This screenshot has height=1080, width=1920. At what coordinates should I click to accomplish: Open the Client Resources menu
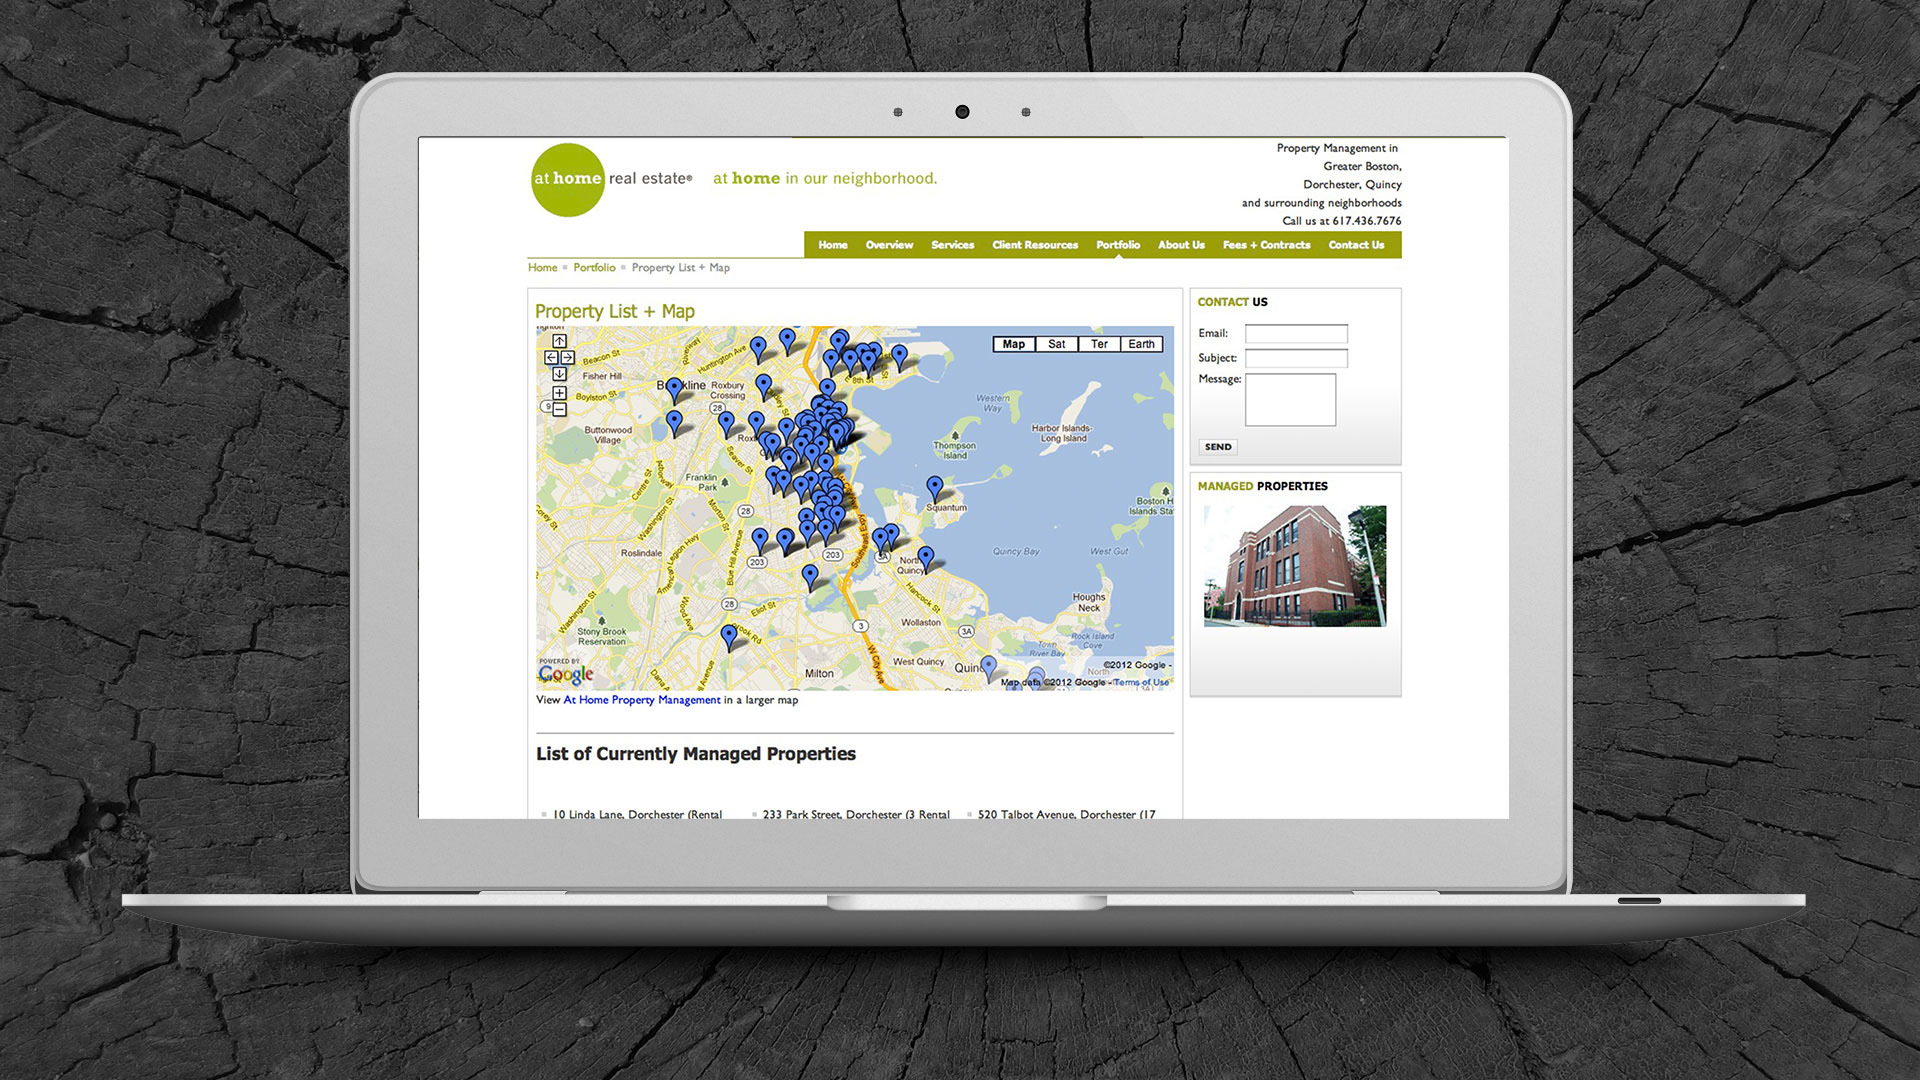(x=1034, y=245)
